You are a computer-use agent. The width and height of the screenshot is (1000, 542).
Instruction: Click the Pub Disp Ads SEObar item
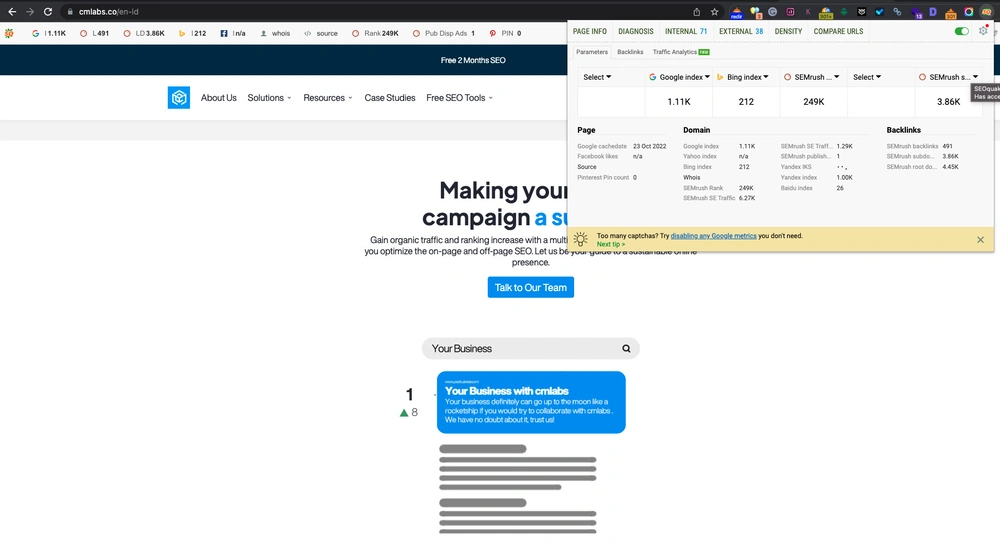click(444, 33)
